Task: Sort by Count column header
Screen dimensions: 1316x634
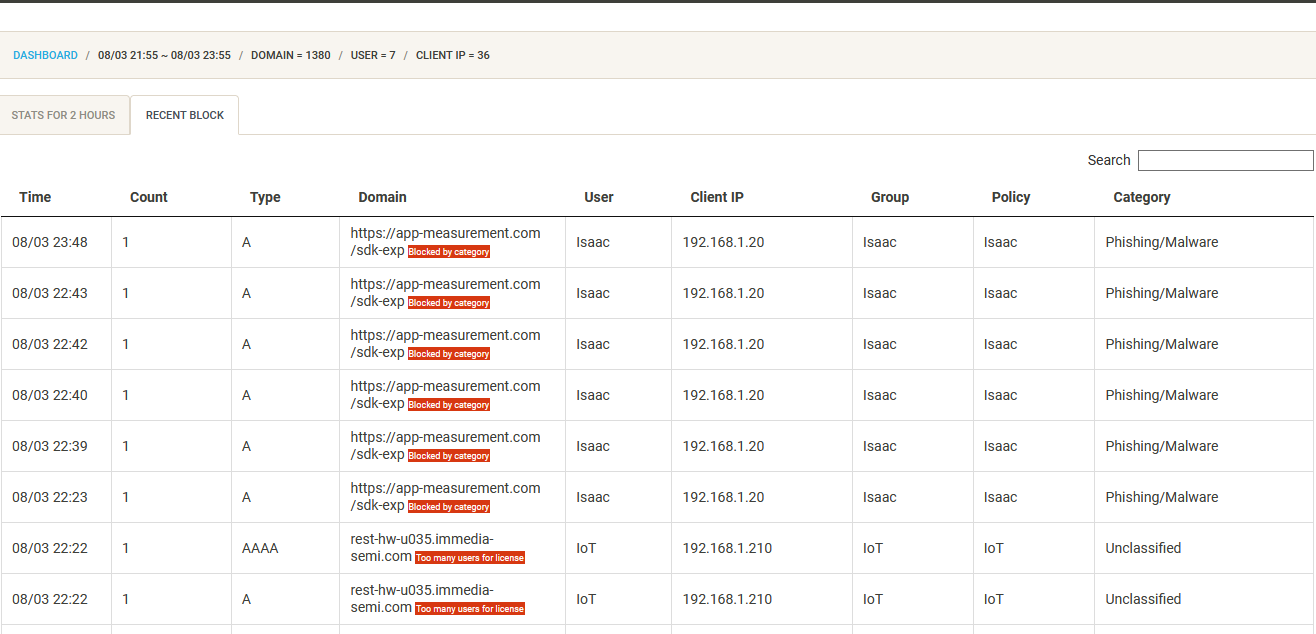Action: tap(149, 197)
